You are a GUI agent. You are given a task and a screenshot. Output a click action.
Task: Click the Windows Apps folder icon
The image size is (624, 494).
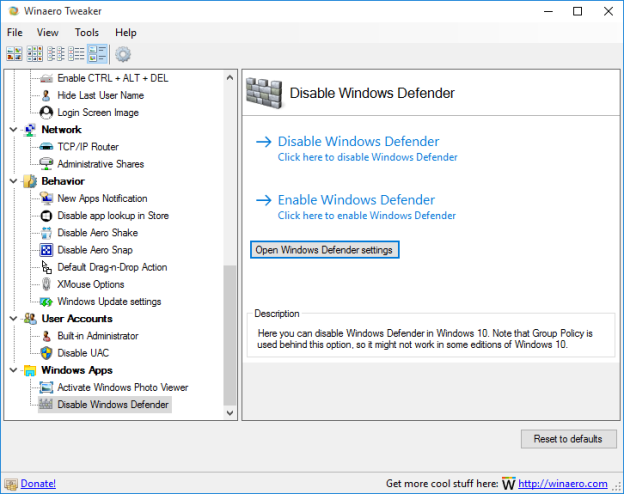(x=30, y=370)
